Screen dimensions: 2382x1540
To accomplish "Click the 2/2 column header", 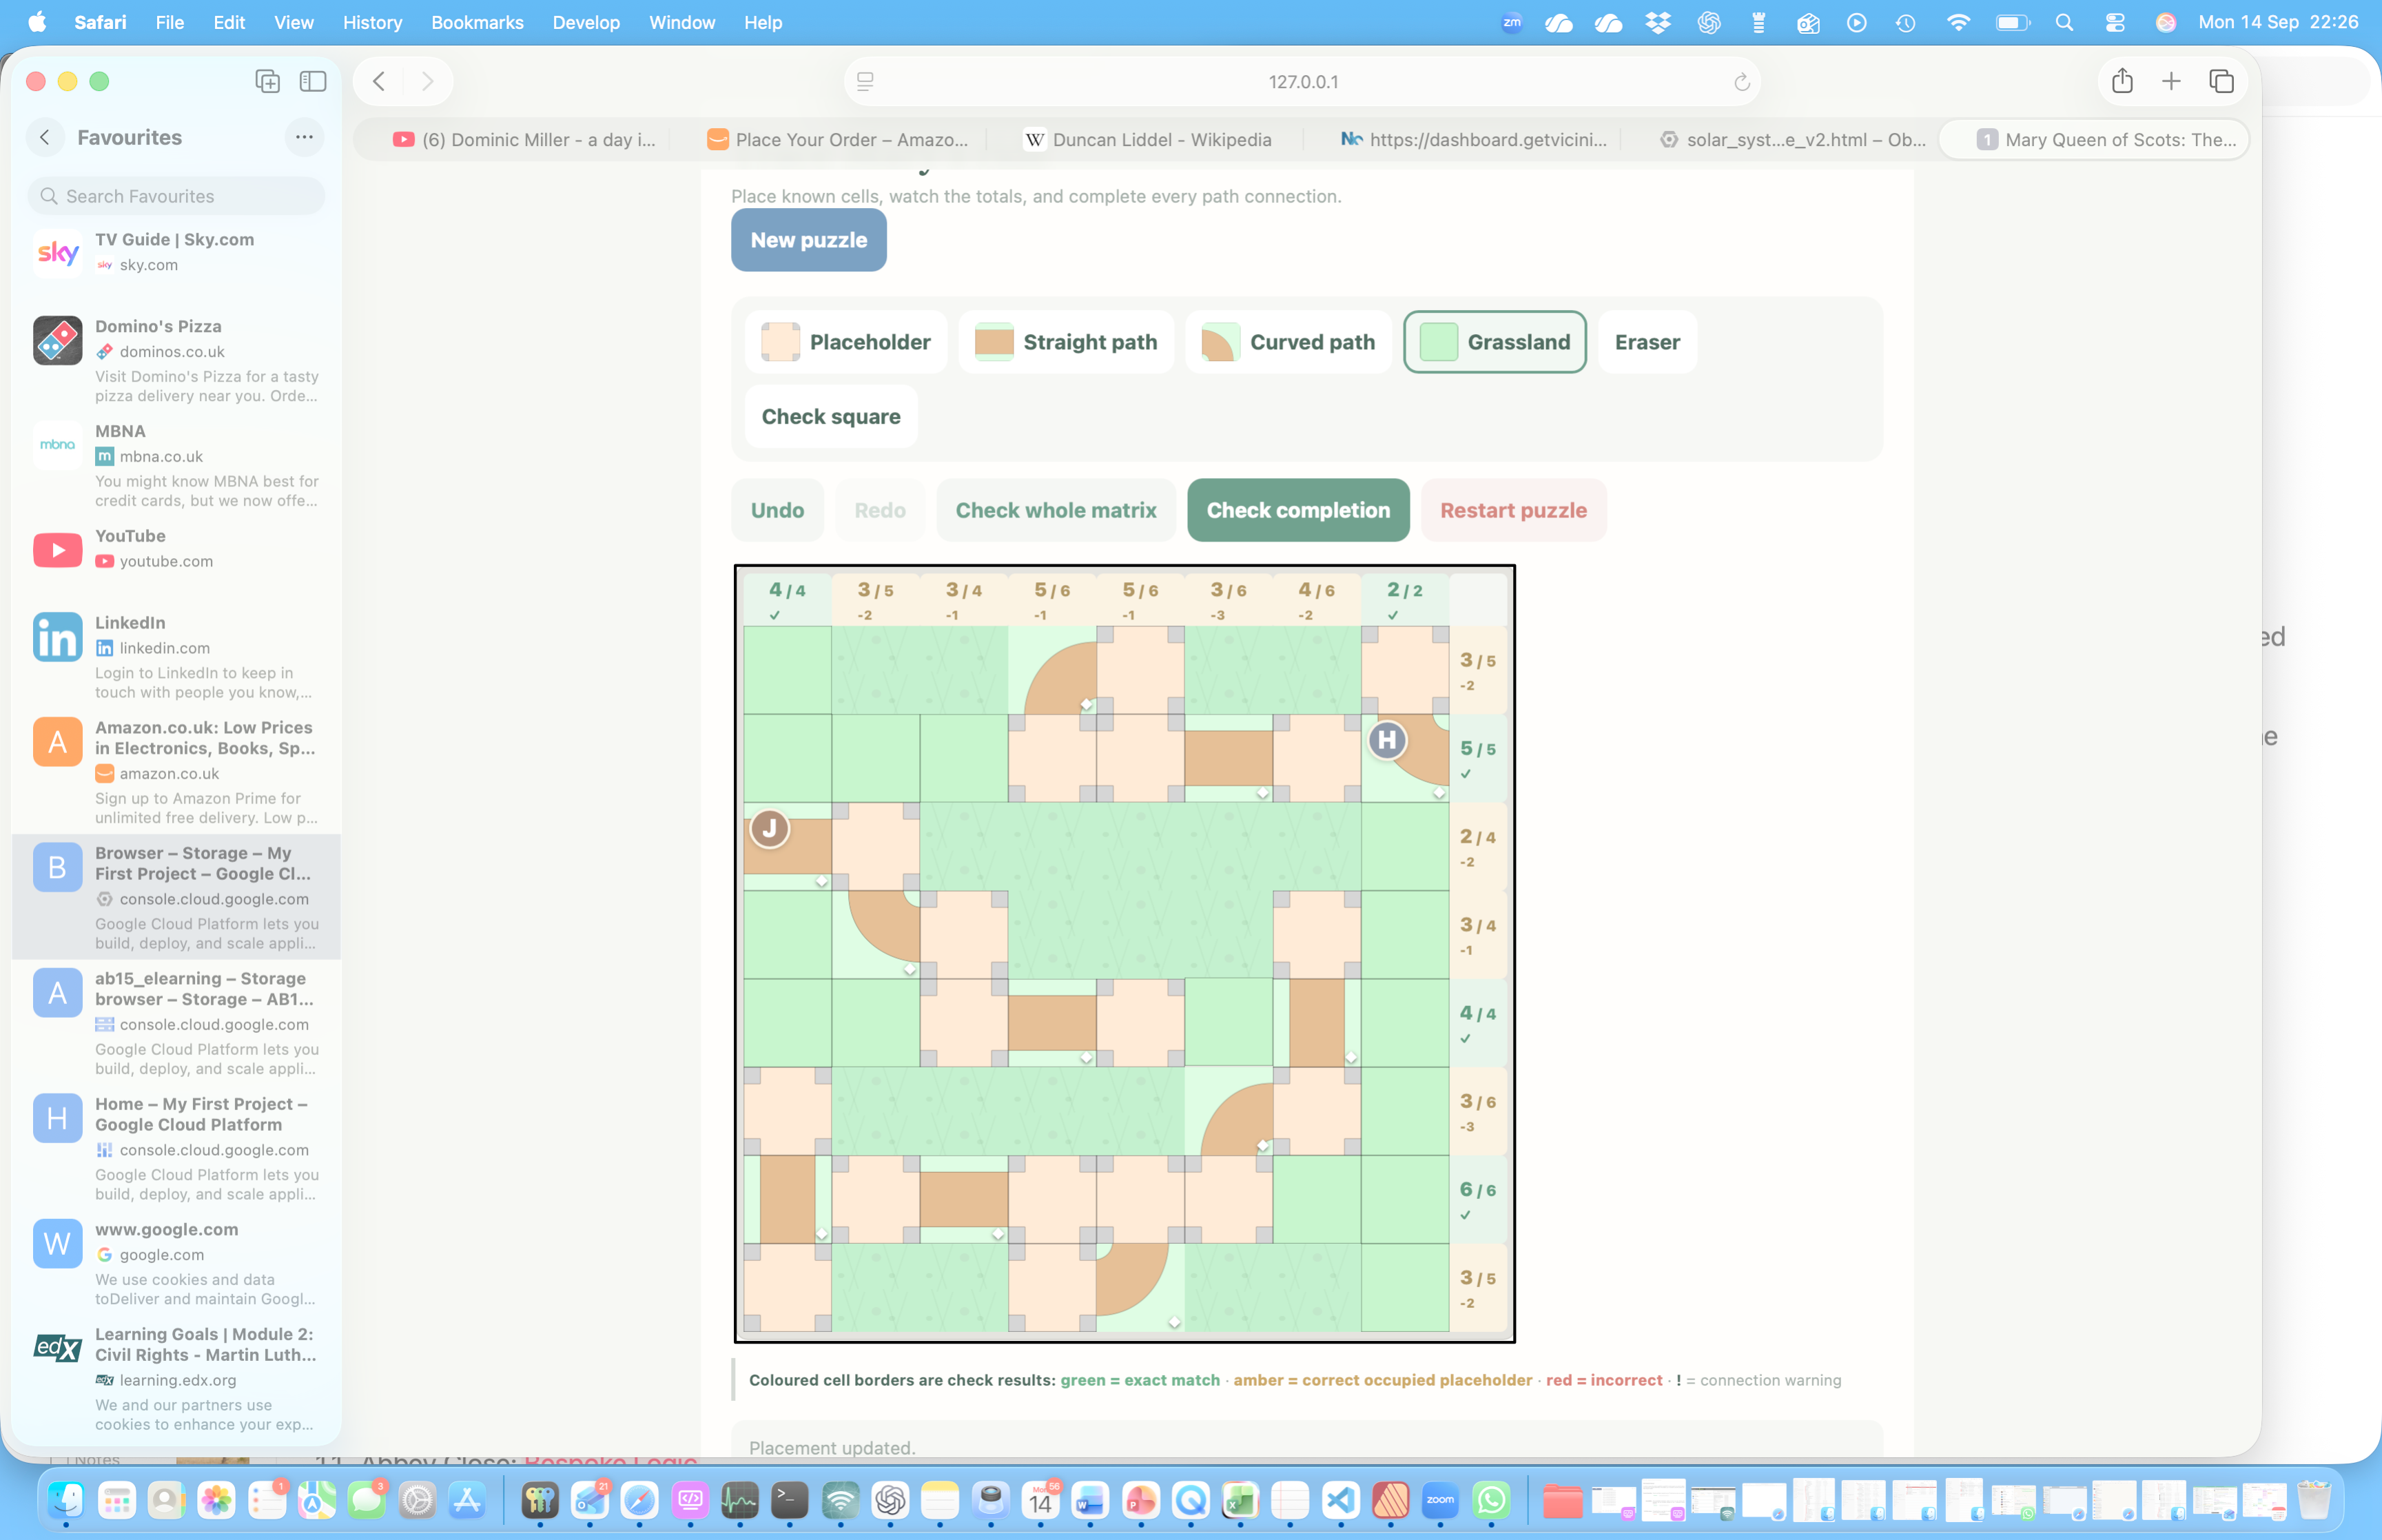I will (x=1404, y=599).
